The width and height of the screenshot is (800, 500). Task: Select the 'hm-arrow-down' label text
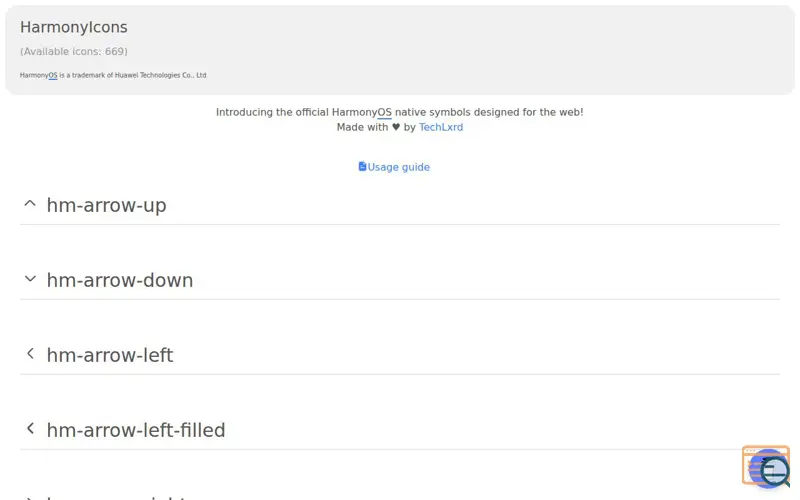pyautogui.click(x=120, y=280)
